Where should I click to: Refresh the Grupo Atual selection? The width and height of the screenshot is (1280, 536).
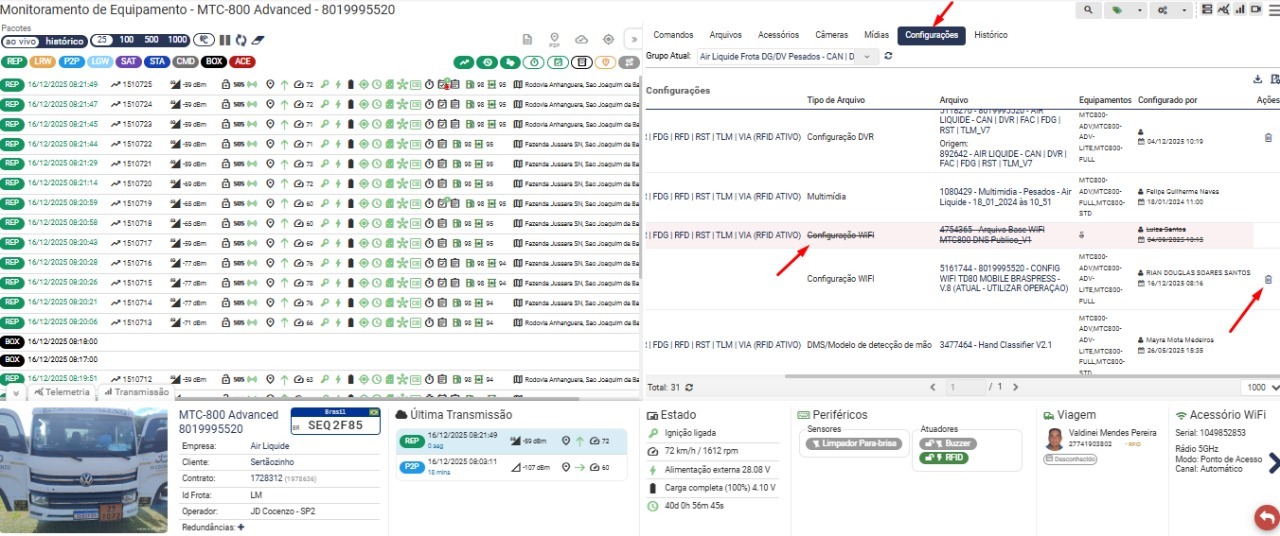click(x=888, y=57)
